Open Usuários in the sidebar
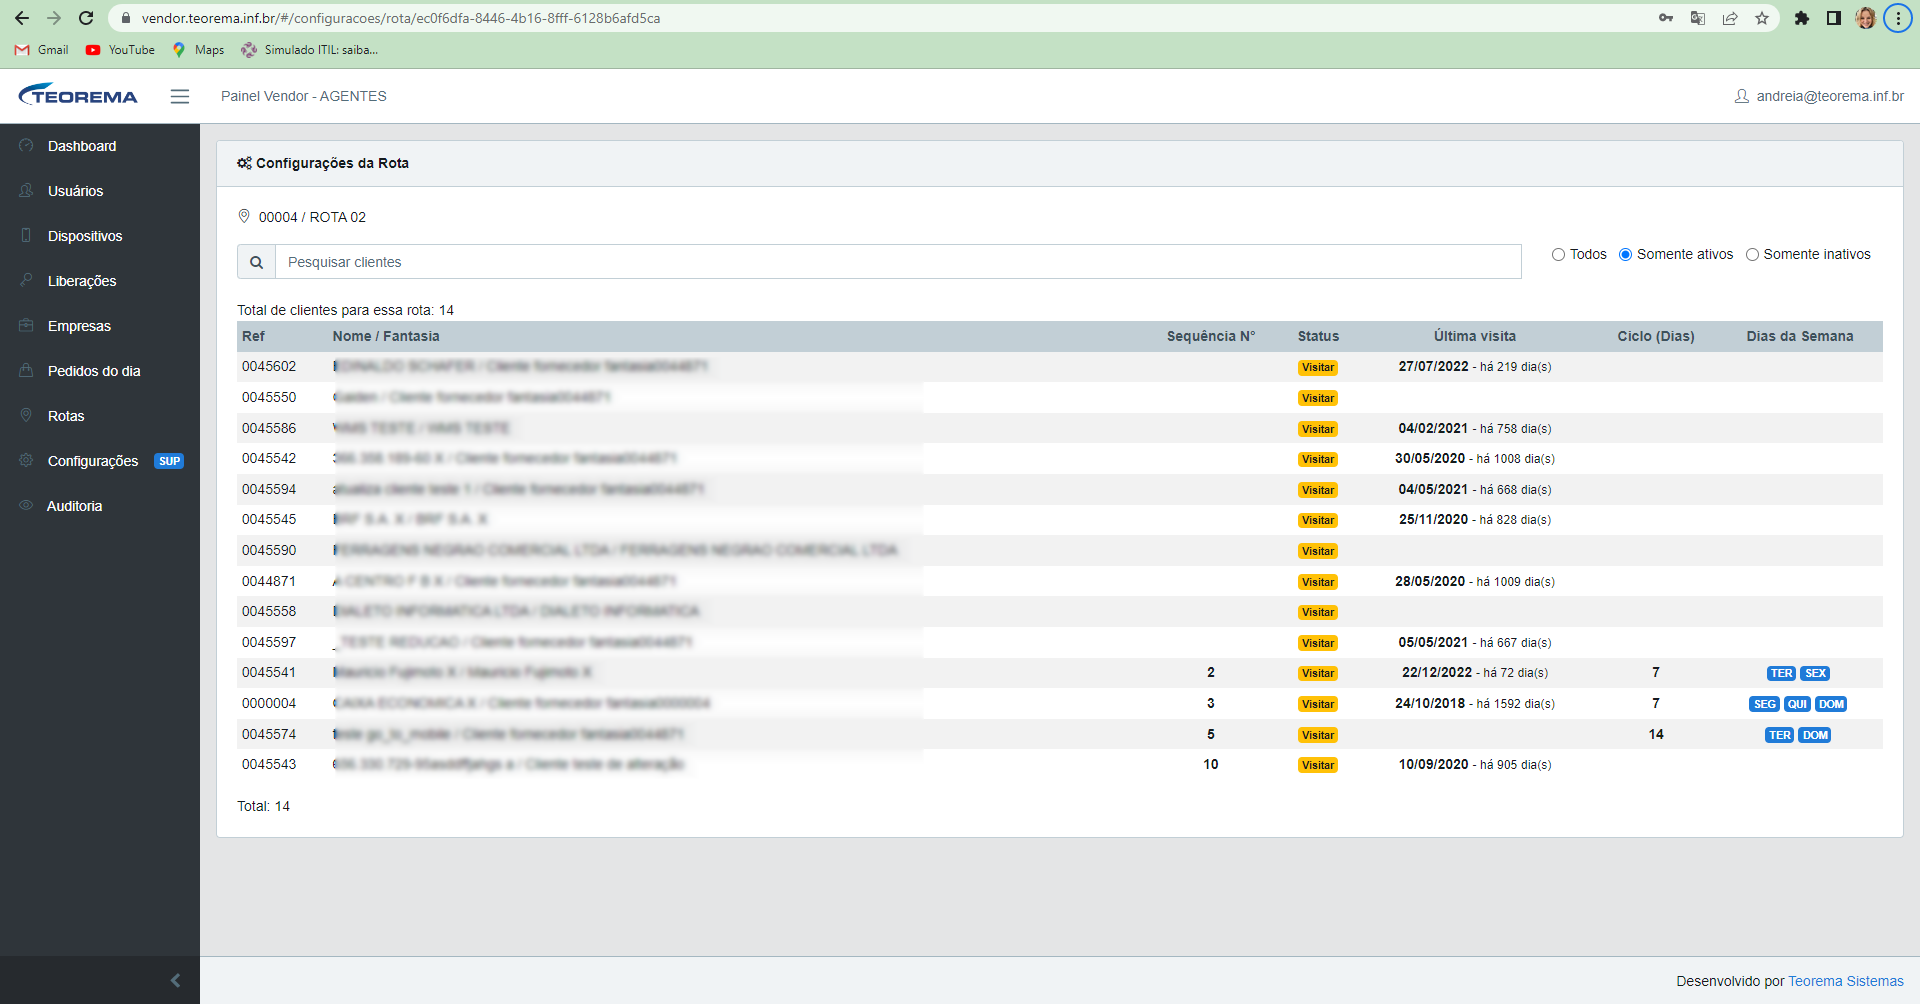The image size is (1920, 1004). pos(100,191)
